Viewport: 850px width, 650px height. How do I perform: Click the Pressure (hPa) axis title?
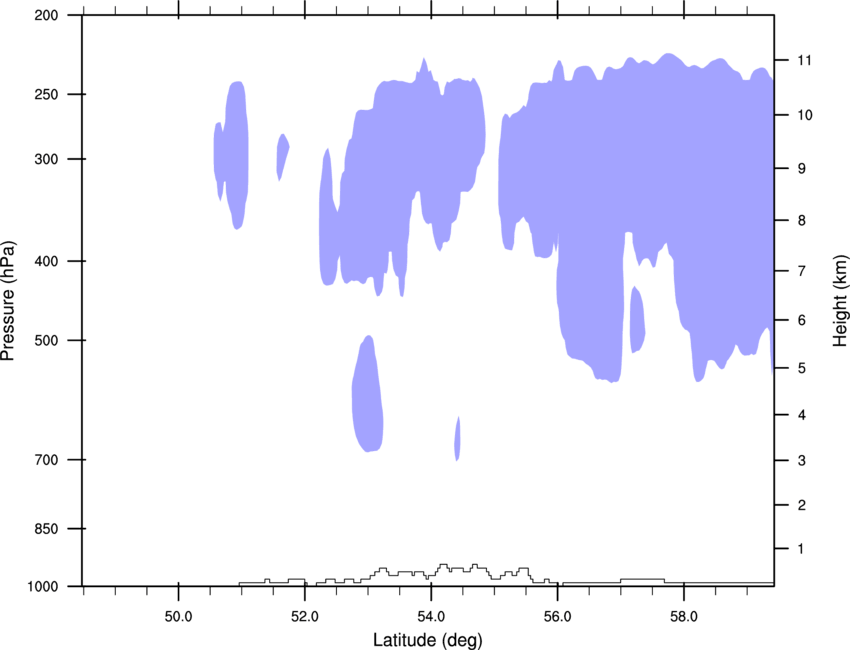coord(8,301)
